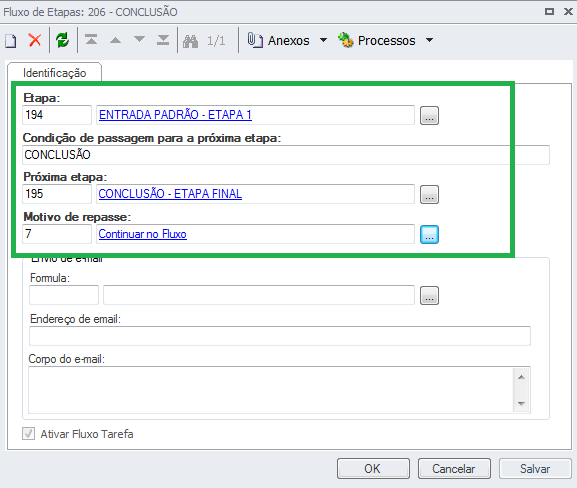Viewport: 577px width, 488px height.
Task: Refresh the record with green arrows icon
Action: coord(63,40)
